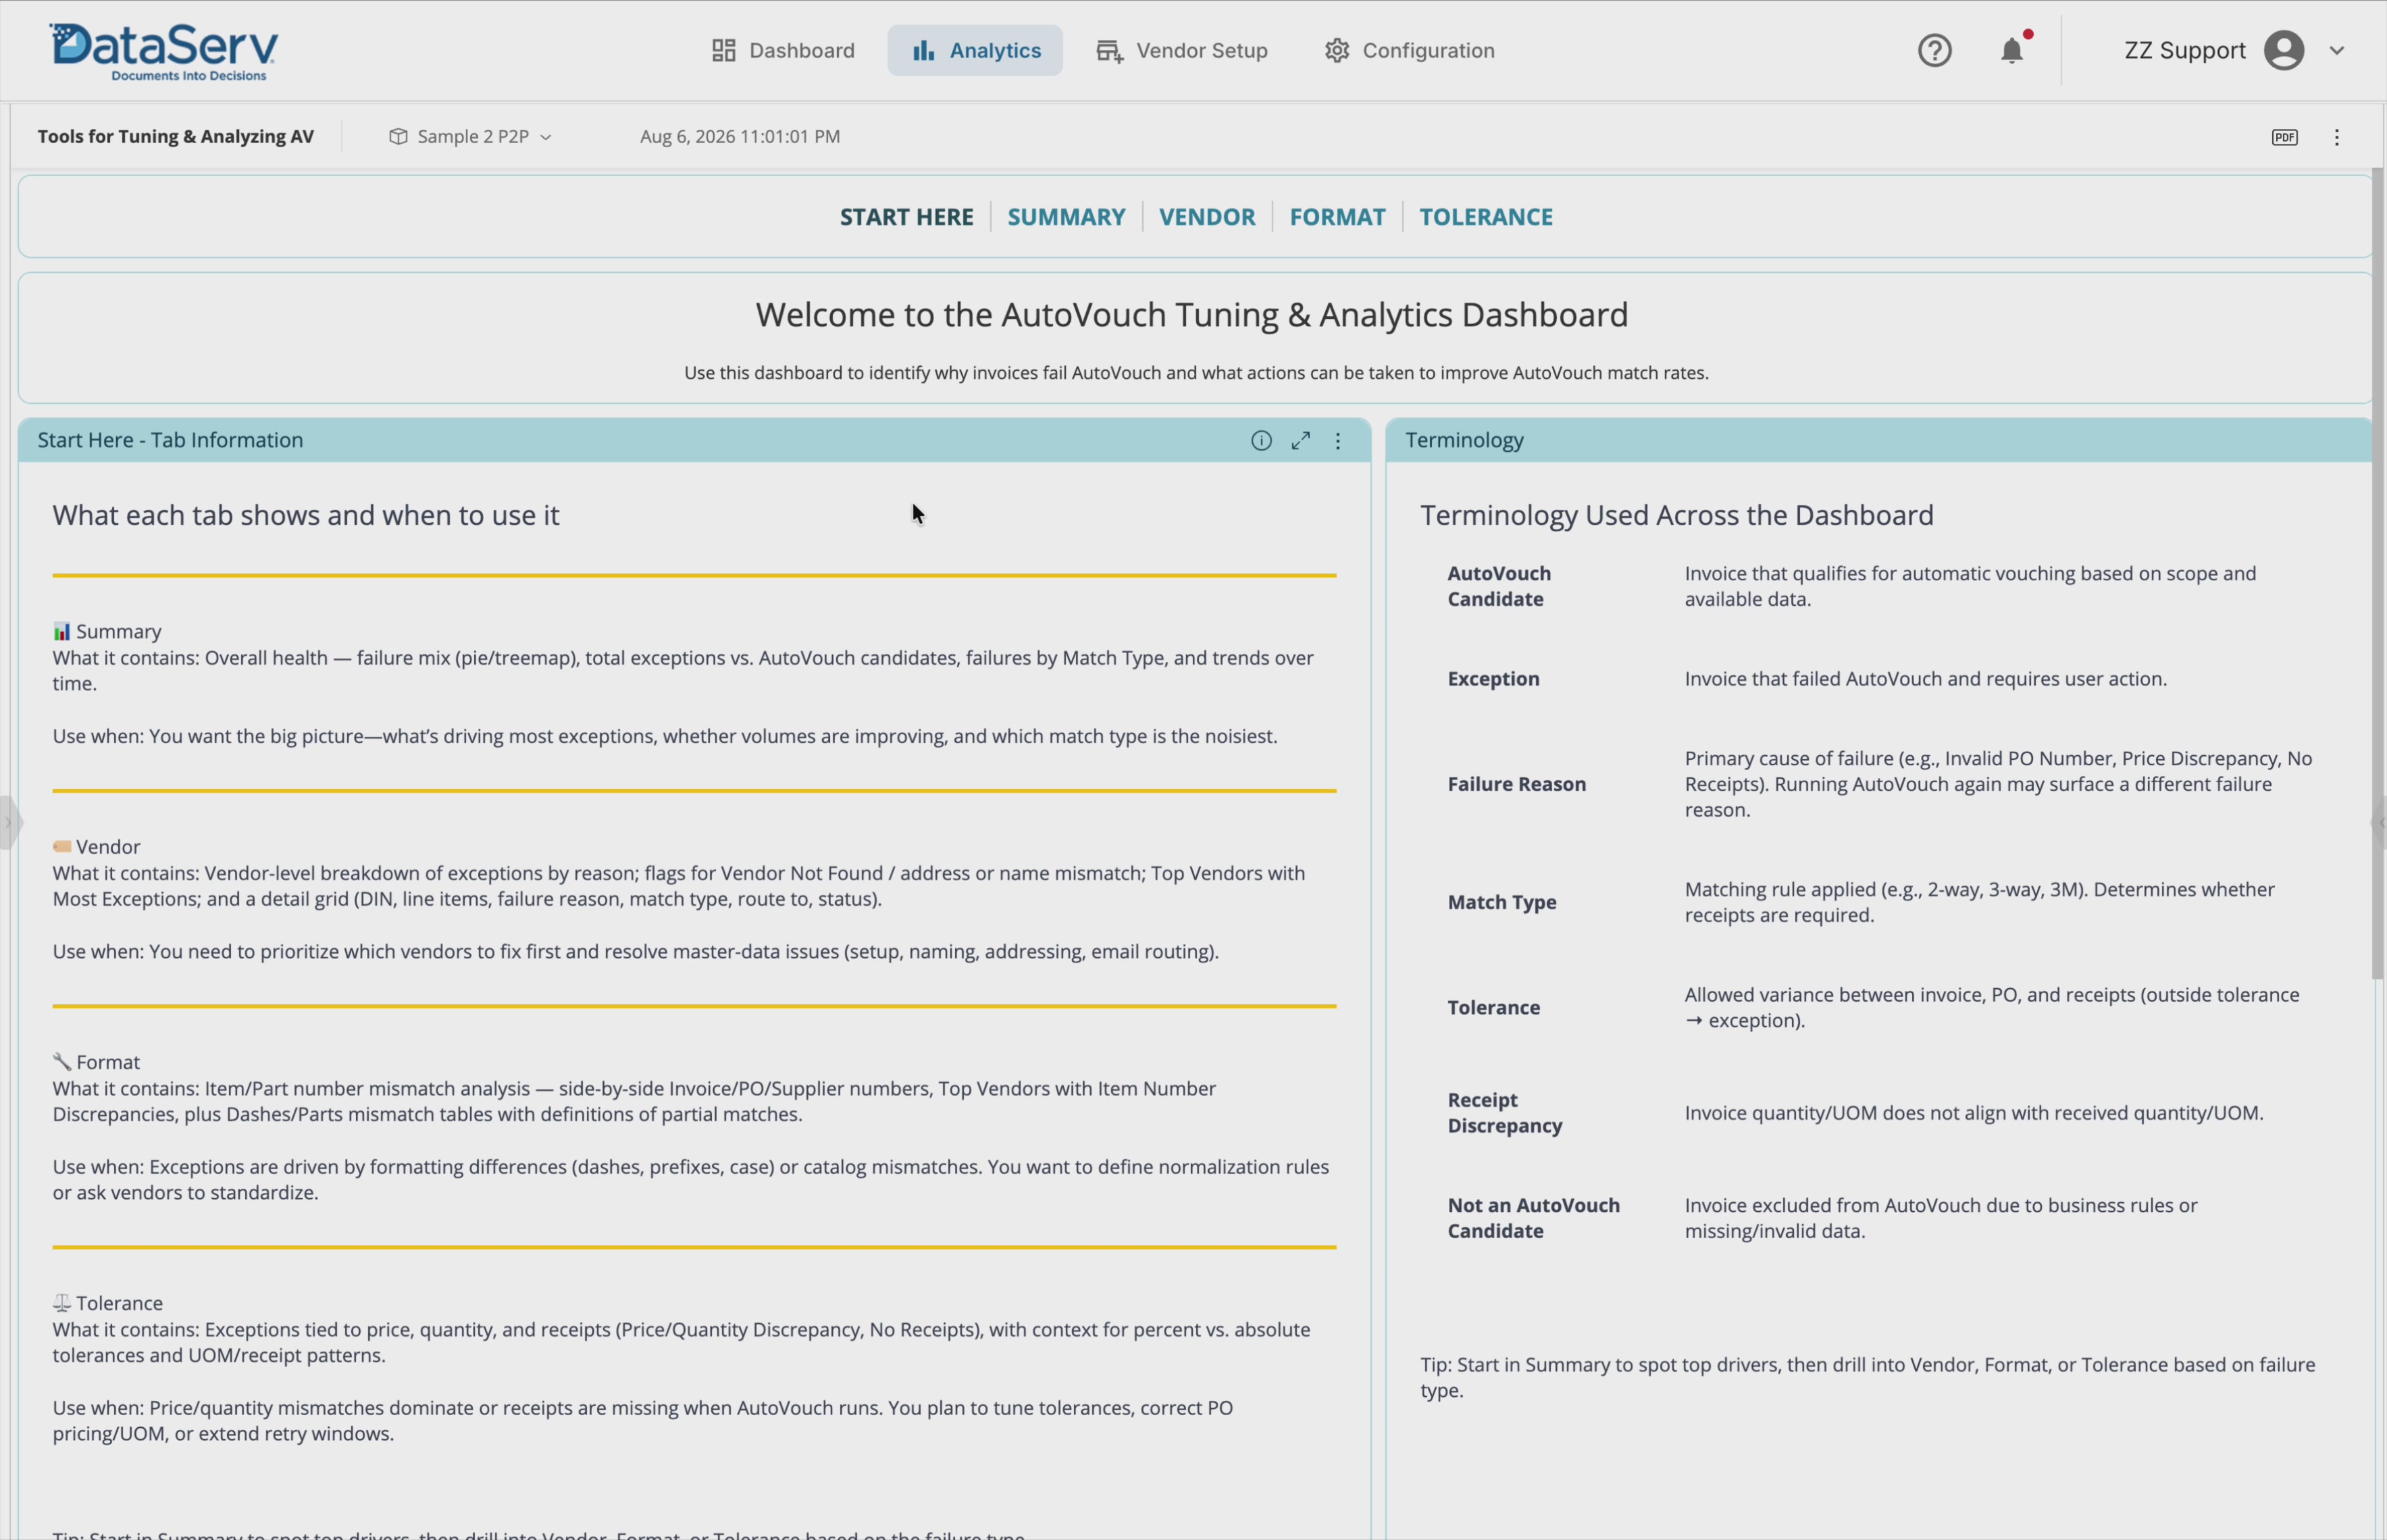Click the 'Tools for Tuning & Analyzing AV' title

pos(176,136)
